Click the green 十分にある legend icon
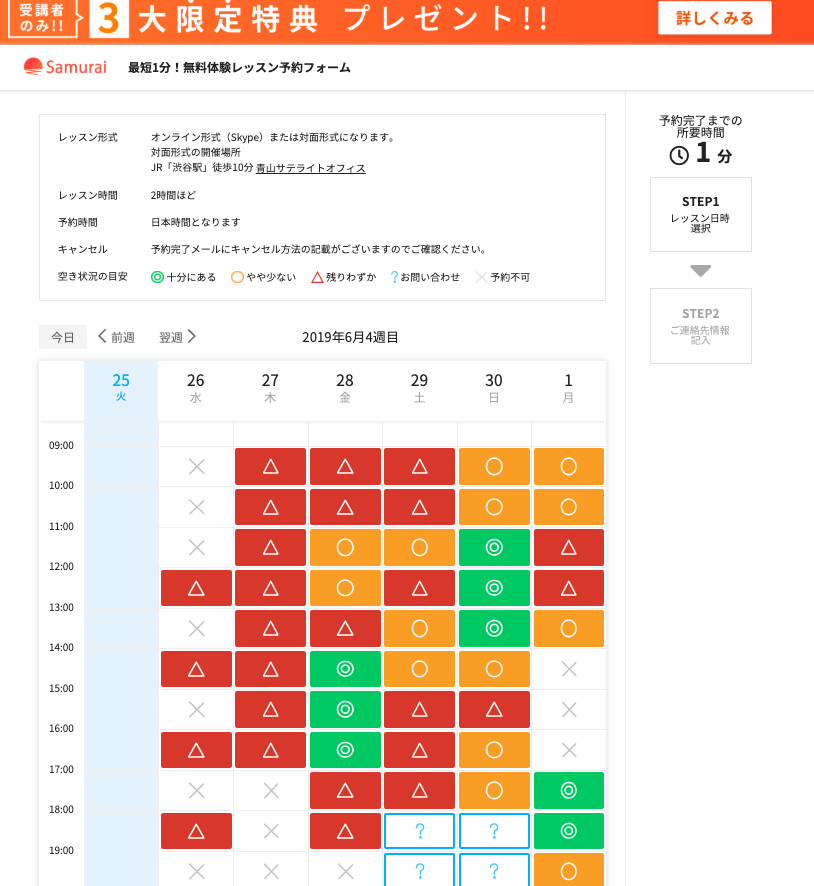This screenshot has width=814, height=886. (x=158, y=277)
